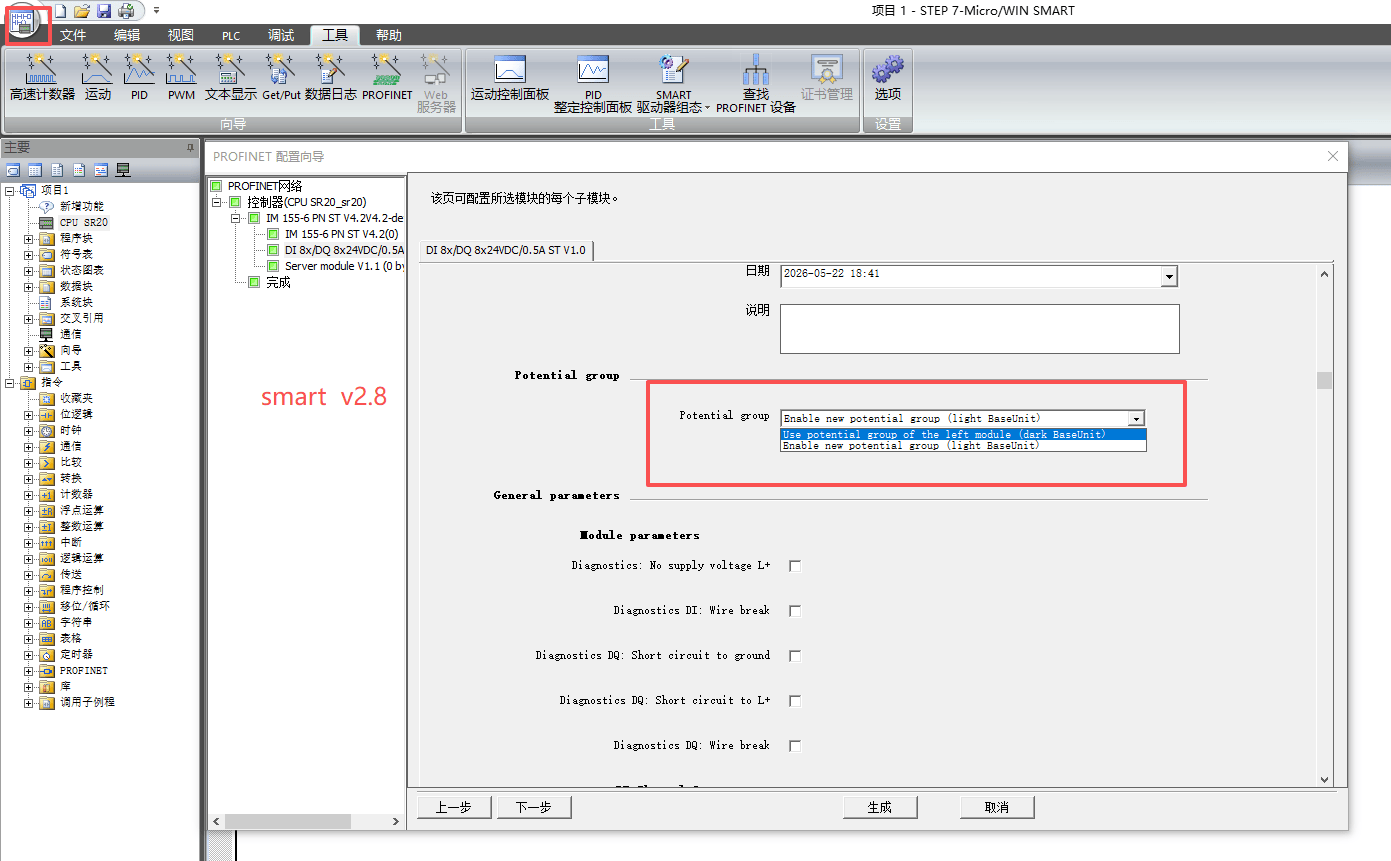Select 'DI 8x/DQ 8x24VDC/0.5A' in the wizard tree
The image size is (1391, 861).
[337, 250]
